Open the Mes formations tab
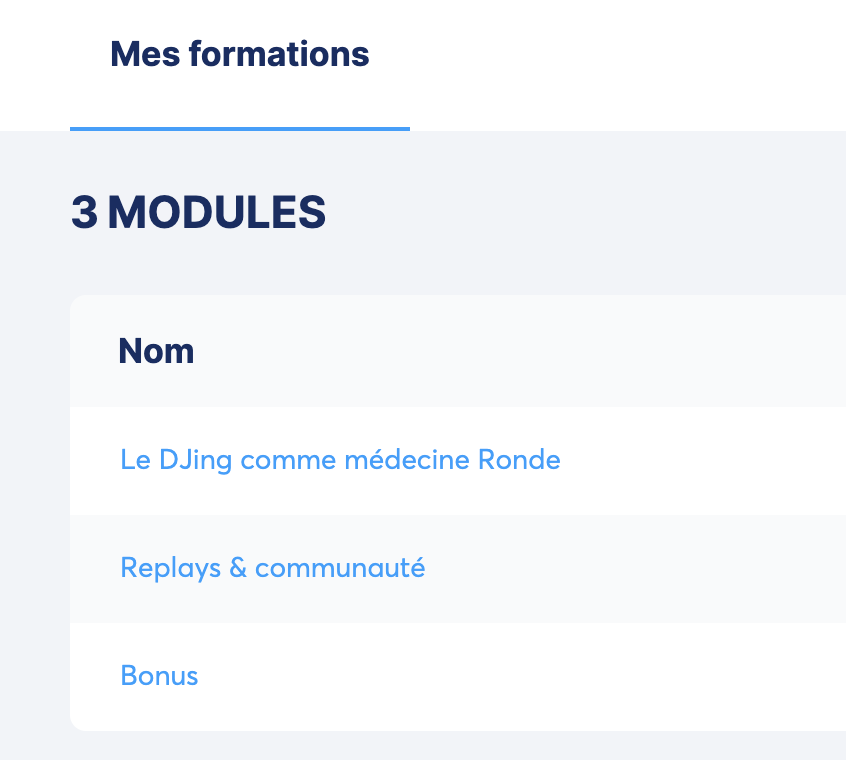The width and height of the screenshot is (846, 760). tap(239, 54)
